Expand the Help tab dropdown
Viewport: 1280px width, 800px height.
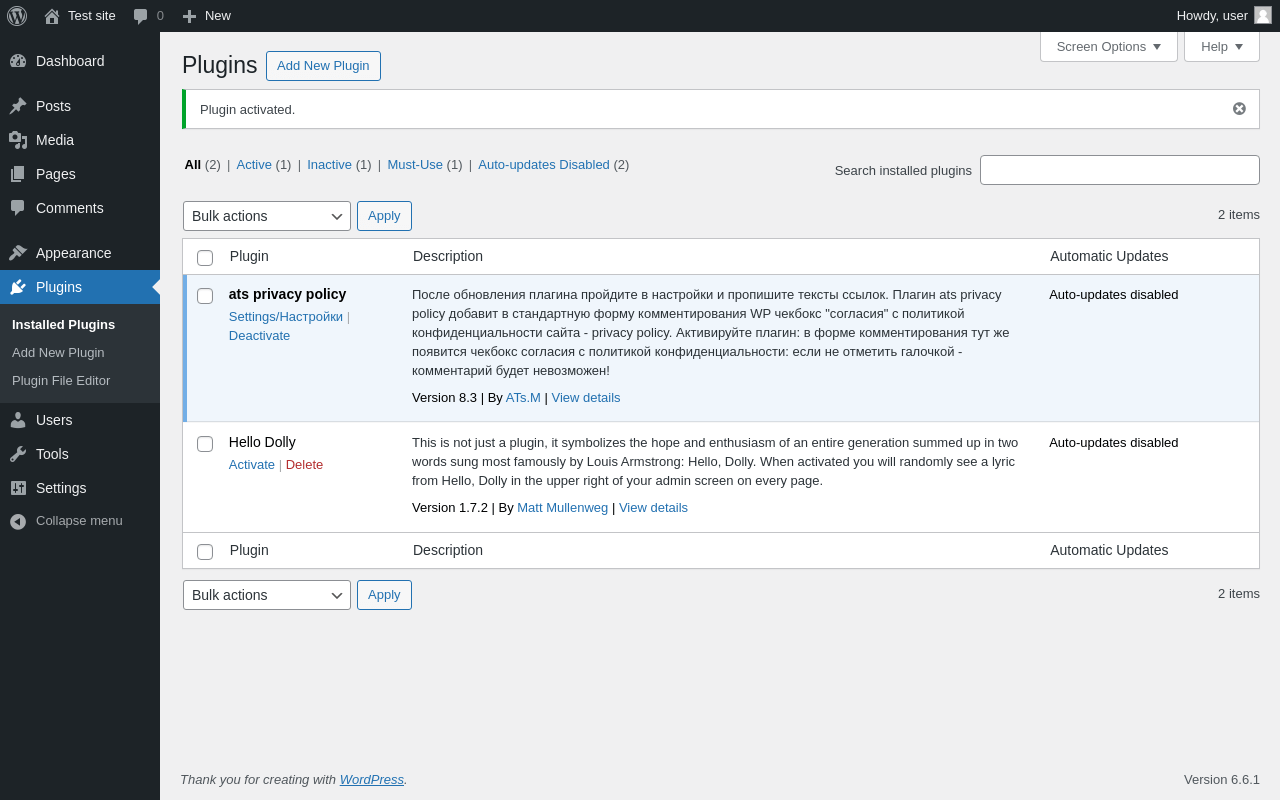(1221, 46)
